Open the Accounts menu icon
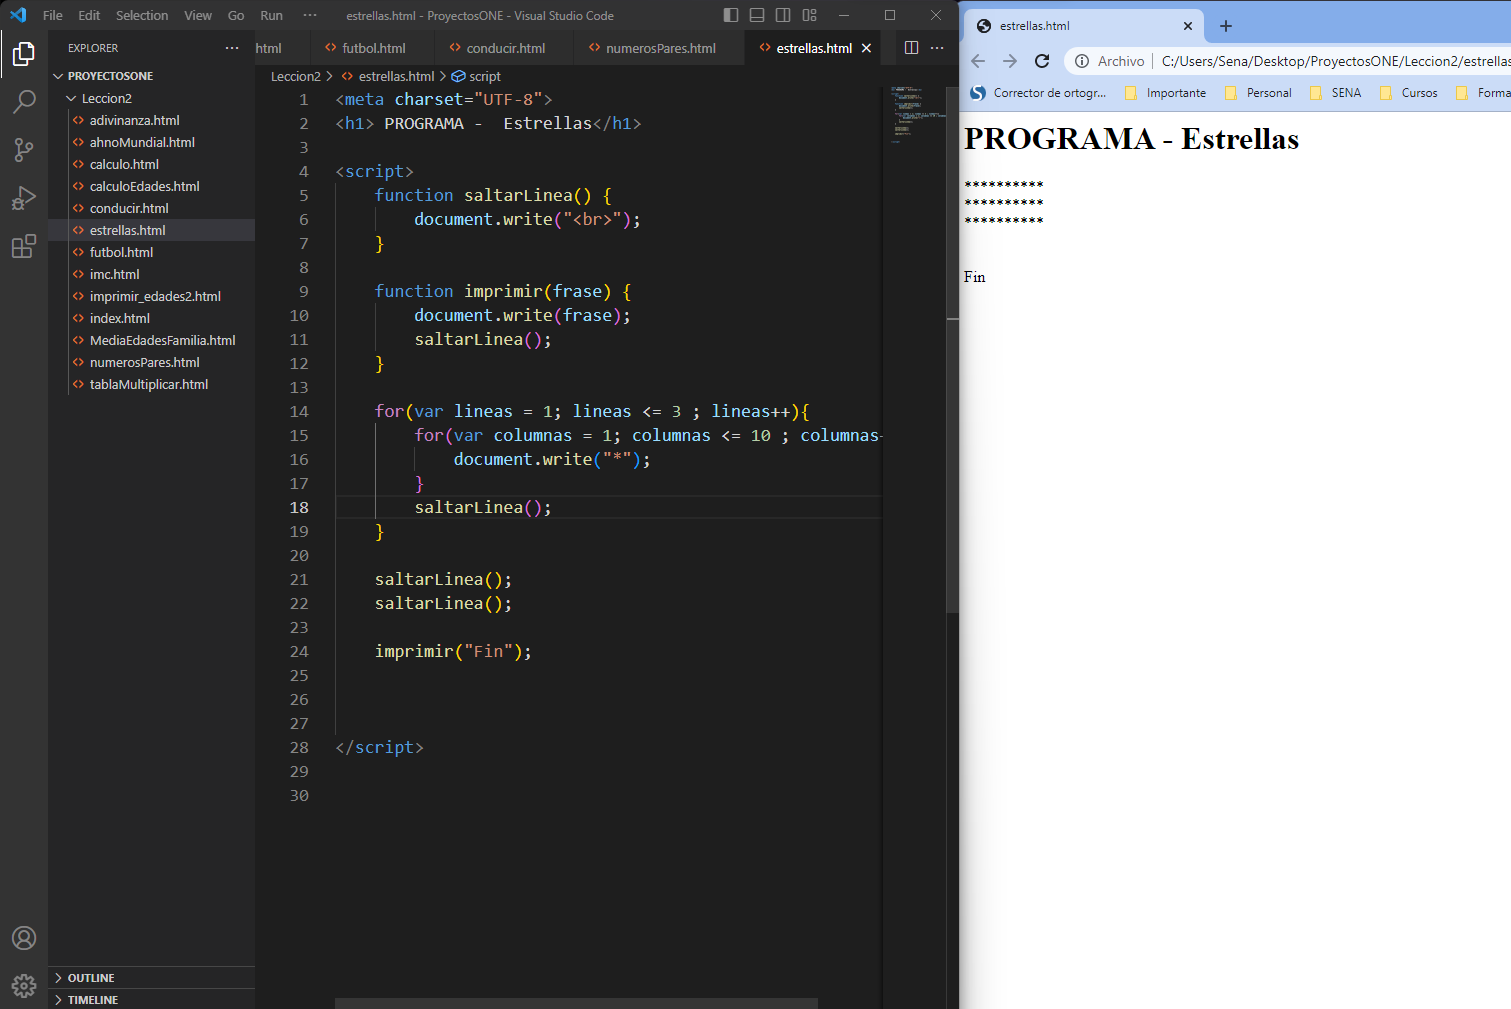 coord(24,938)
